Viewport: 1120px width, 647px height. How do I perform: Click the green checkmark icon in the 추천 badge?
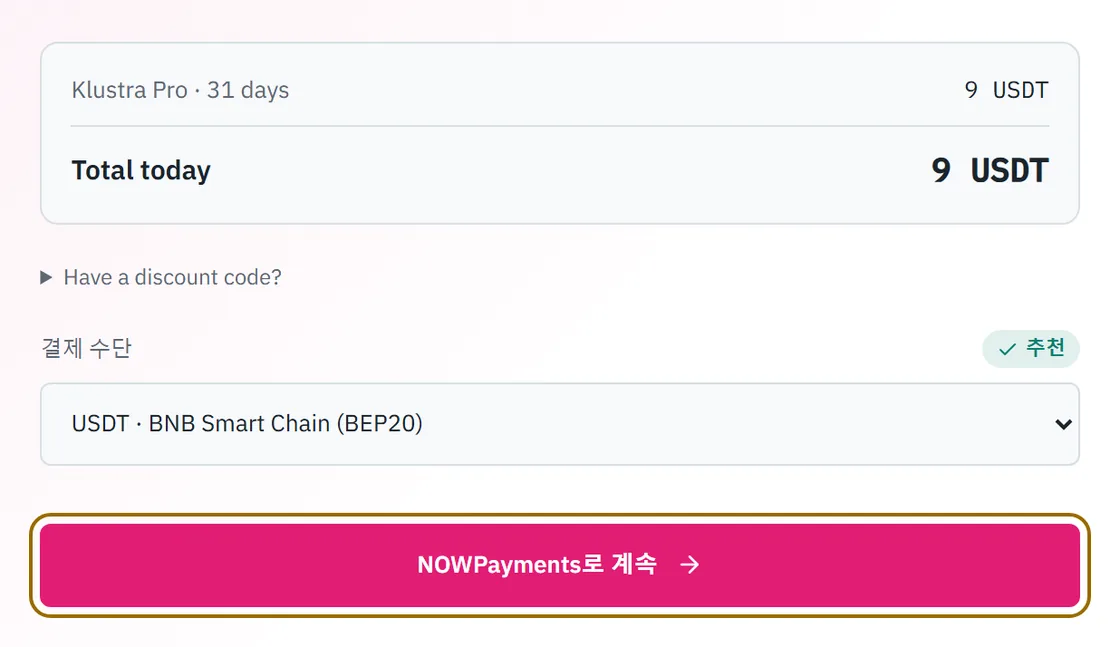click(1007, 349)
